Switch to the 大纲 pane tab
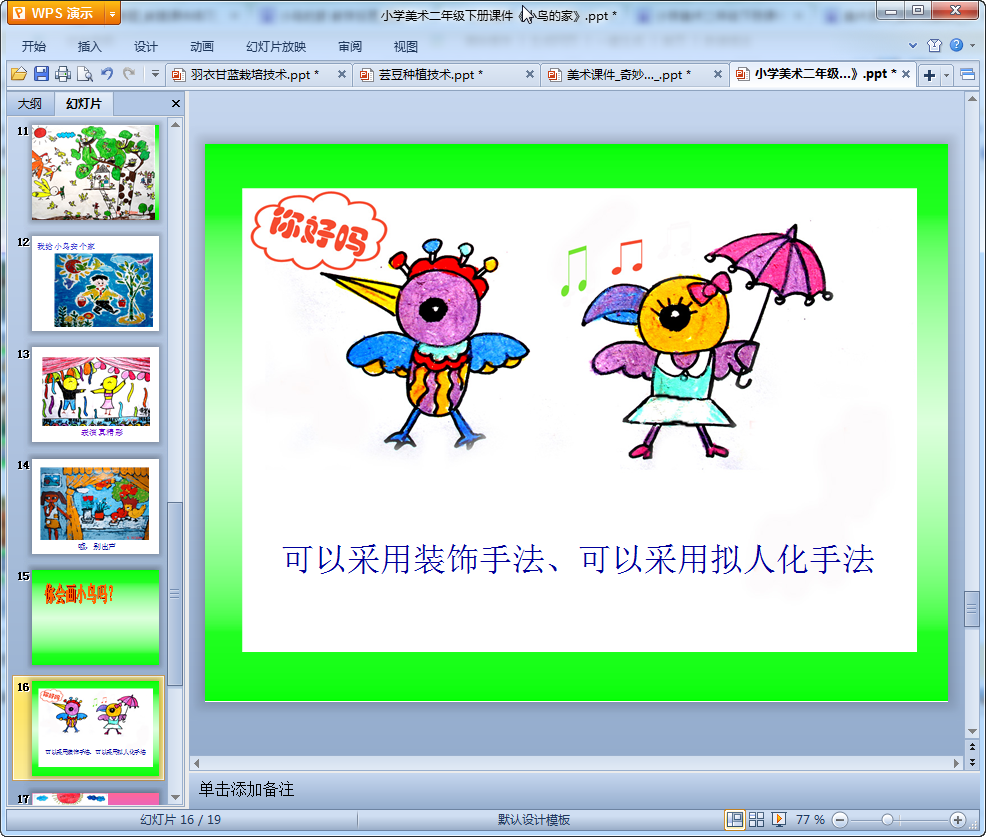Screen dimensions: 986x837 pos(30,104)
